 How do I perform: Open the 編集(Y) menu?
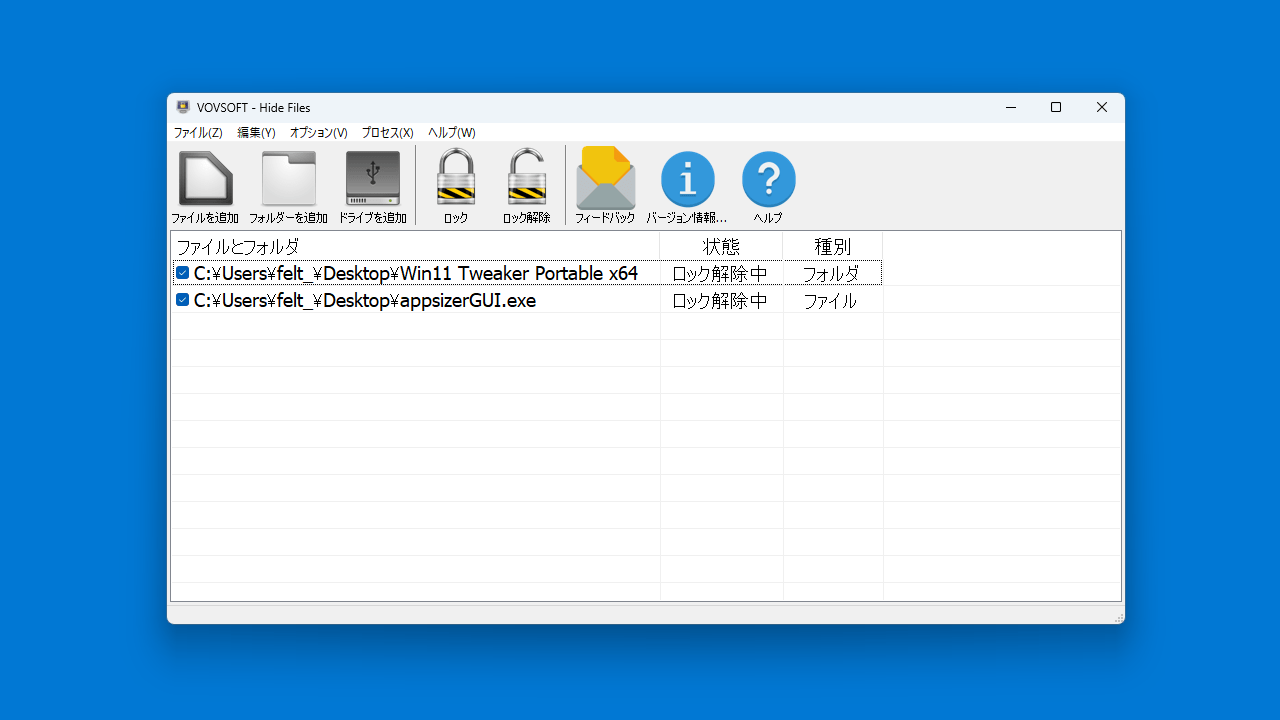click(x=256, y=132)
